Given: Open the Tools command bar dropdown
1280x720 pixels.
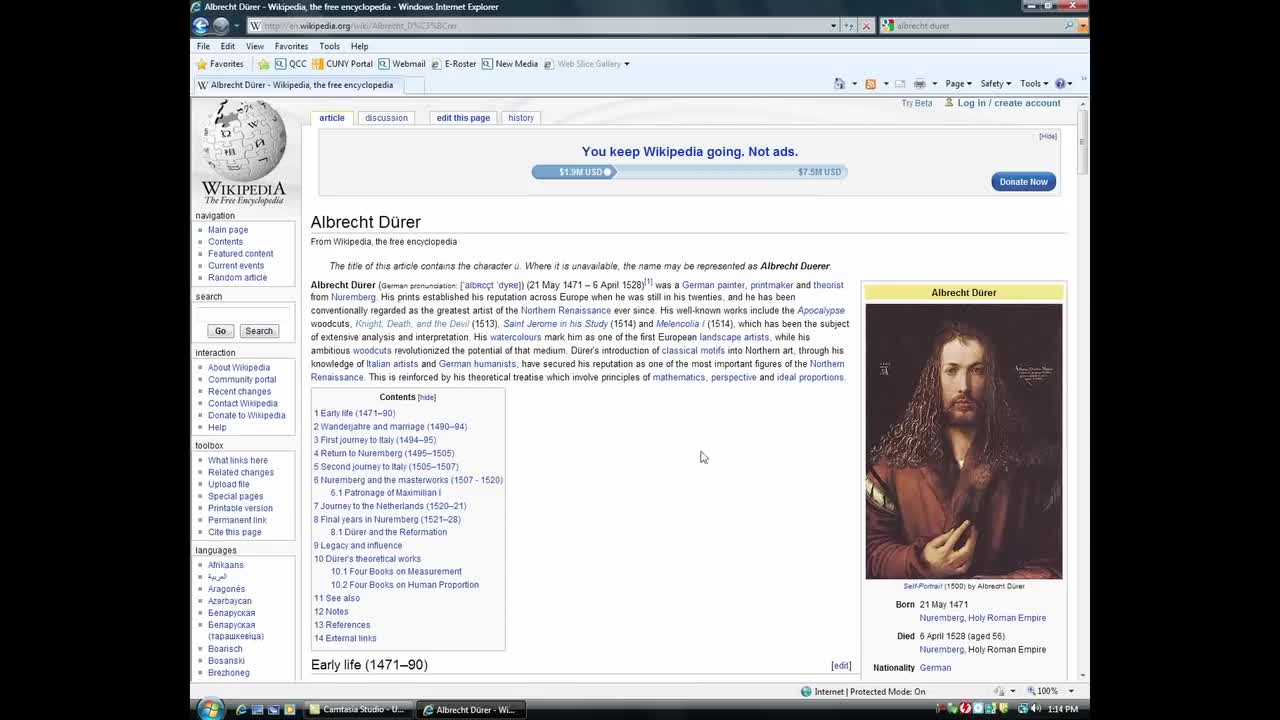Looking at the screenshot, I should [1034, 84].
